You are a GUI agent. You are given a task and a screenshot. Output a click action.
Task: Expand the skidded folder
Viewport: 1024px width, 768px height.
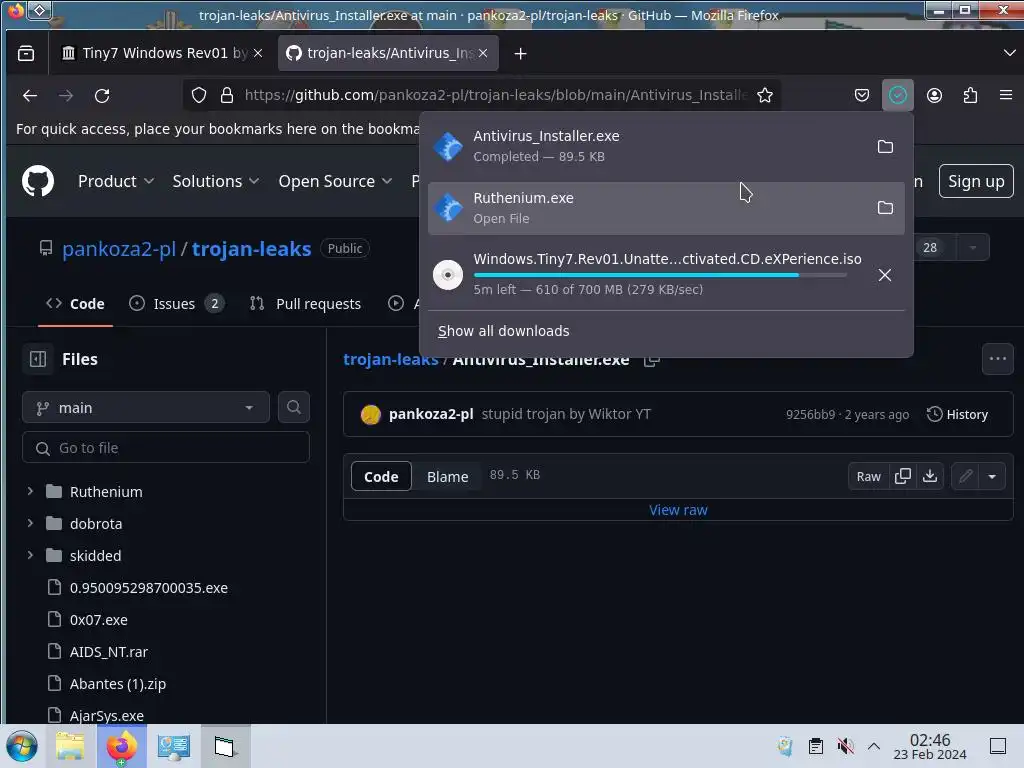click(30, 555)
